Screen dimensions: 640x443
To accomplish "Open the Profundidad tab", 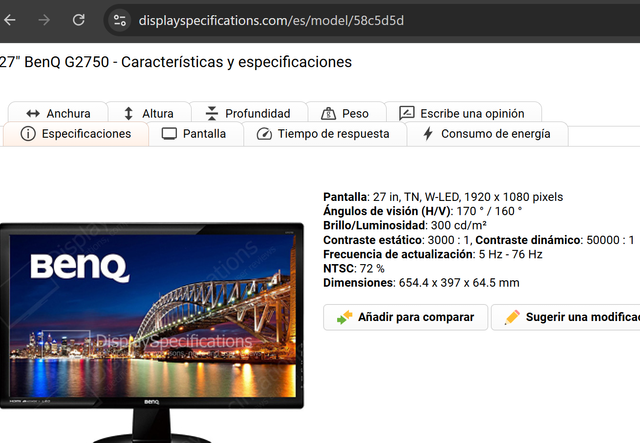I will pyautogui.click(x=249, y=113).
